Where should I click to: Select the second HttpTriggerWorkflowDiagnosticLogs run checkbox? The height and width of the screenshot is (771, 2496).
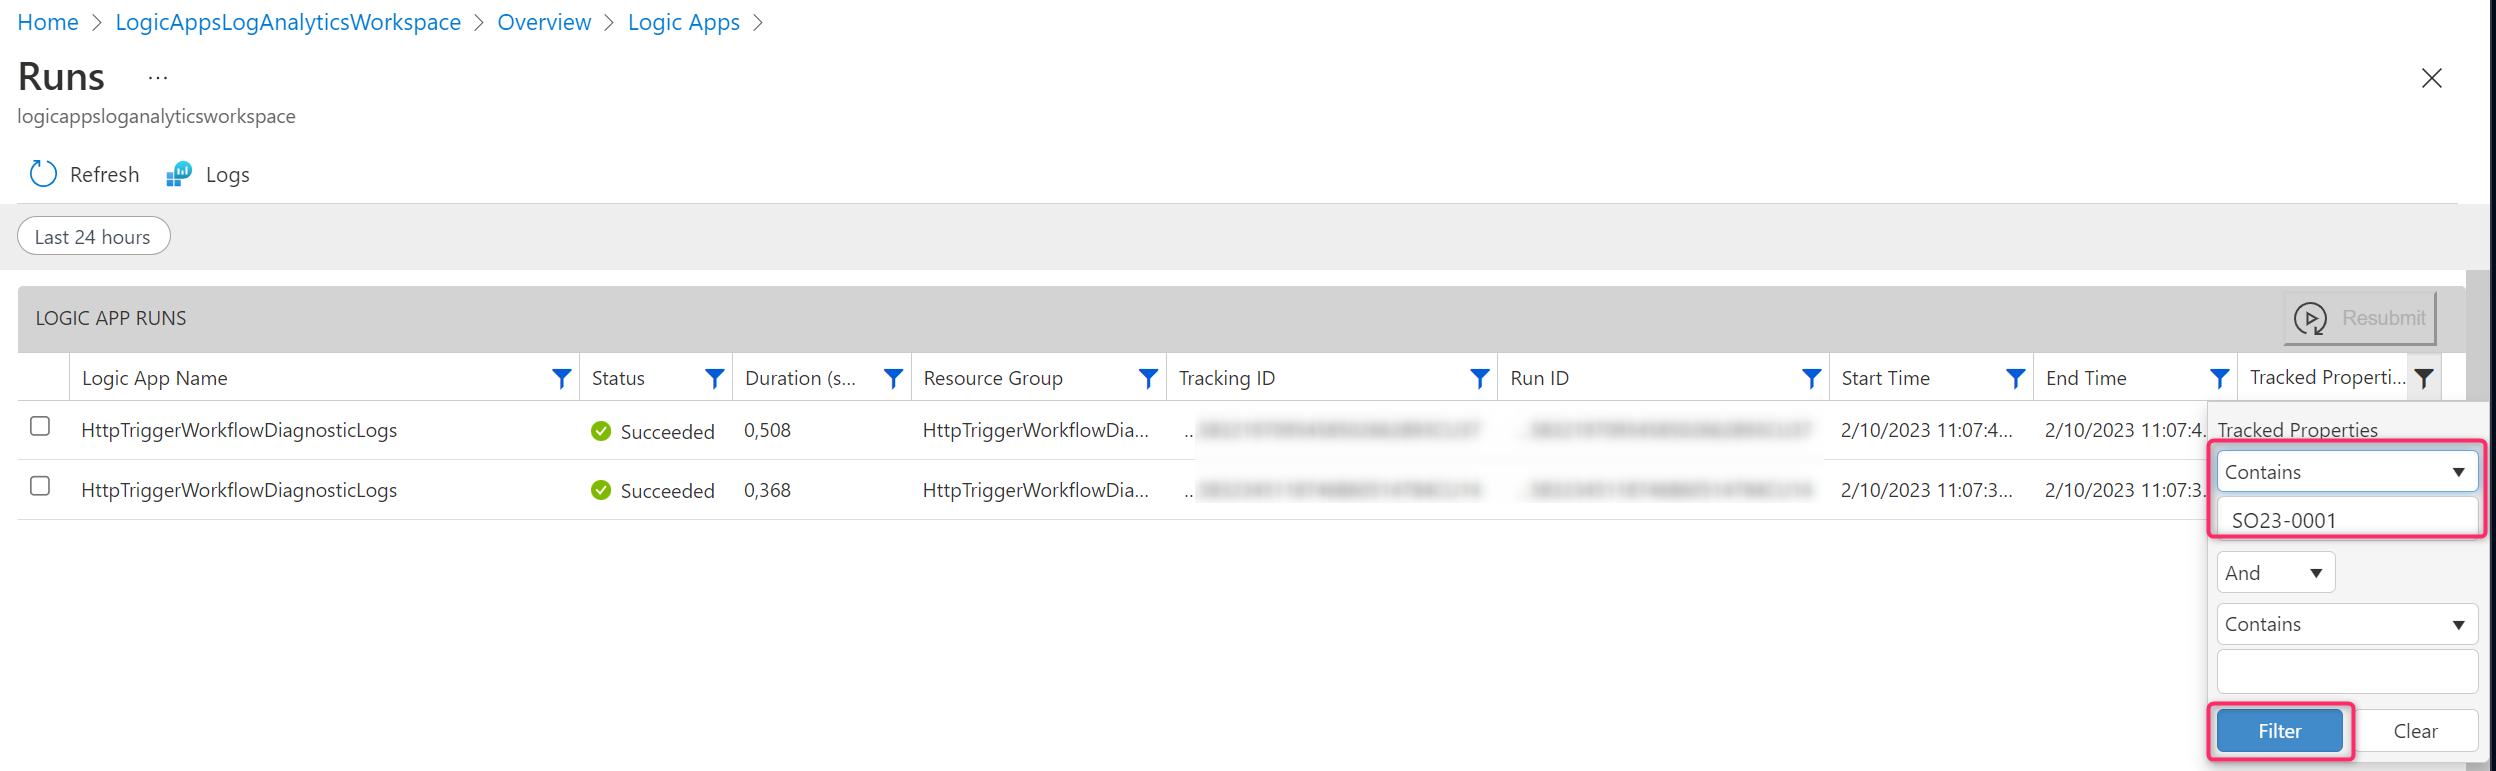40,486
